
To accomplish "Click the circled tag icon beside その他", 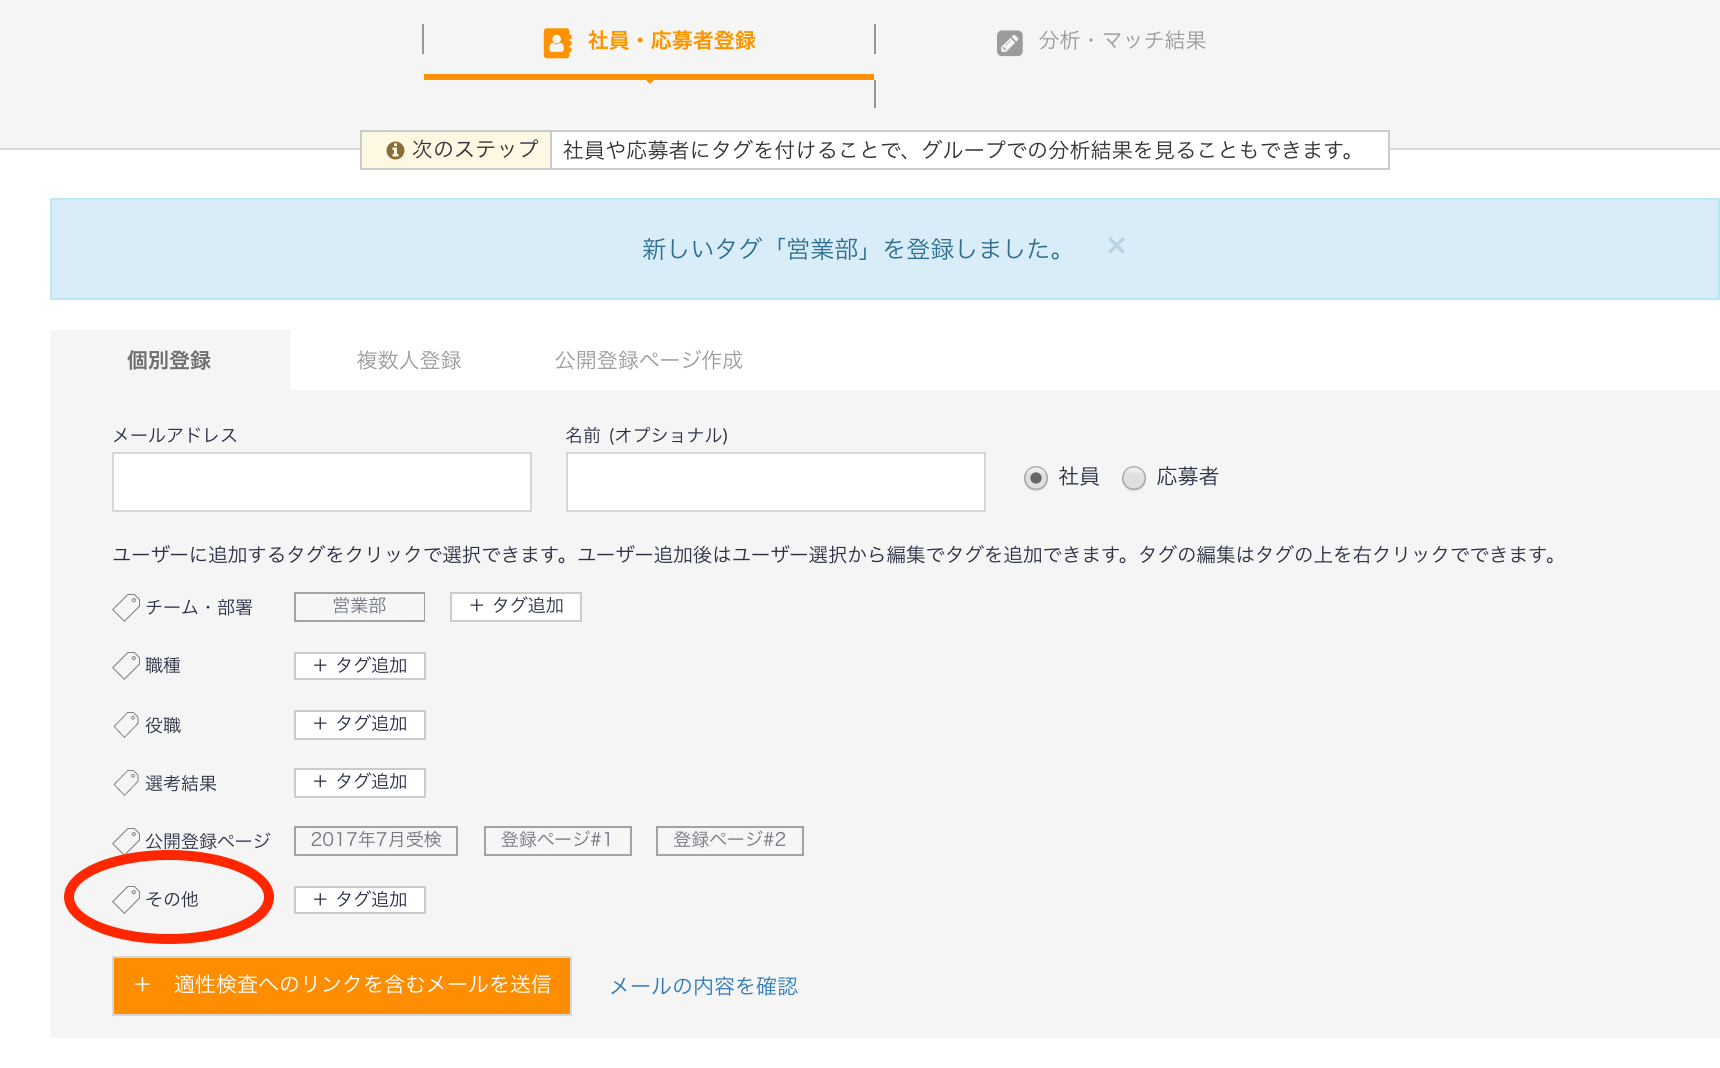I will 126,899.
